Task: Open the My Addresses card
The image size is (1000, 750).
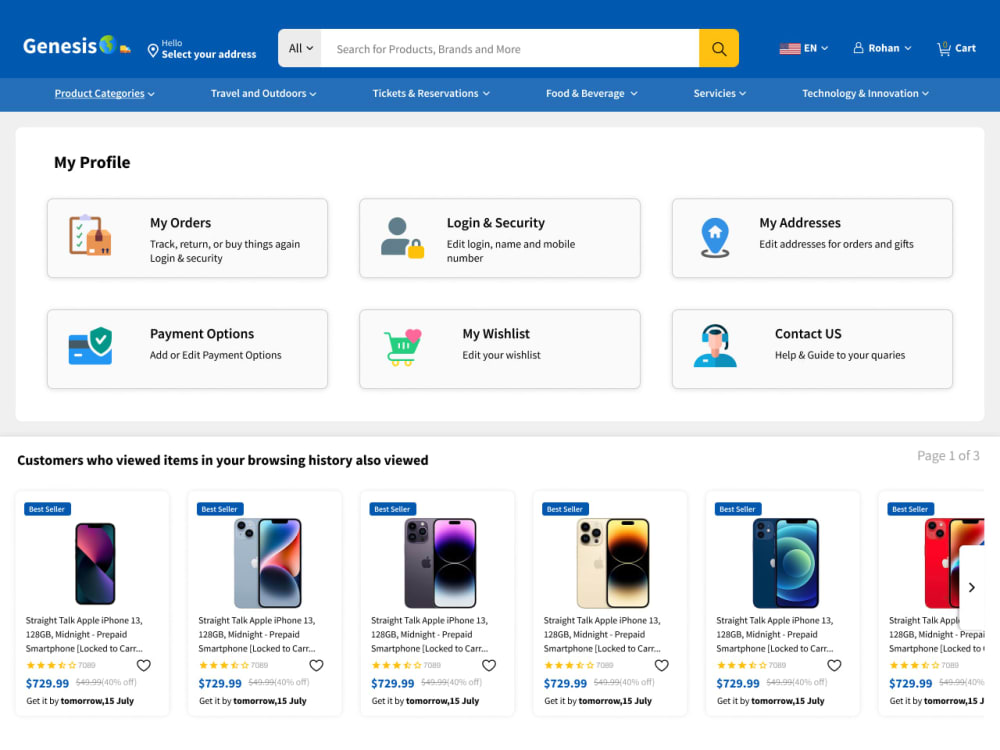Action: [812, 238]
